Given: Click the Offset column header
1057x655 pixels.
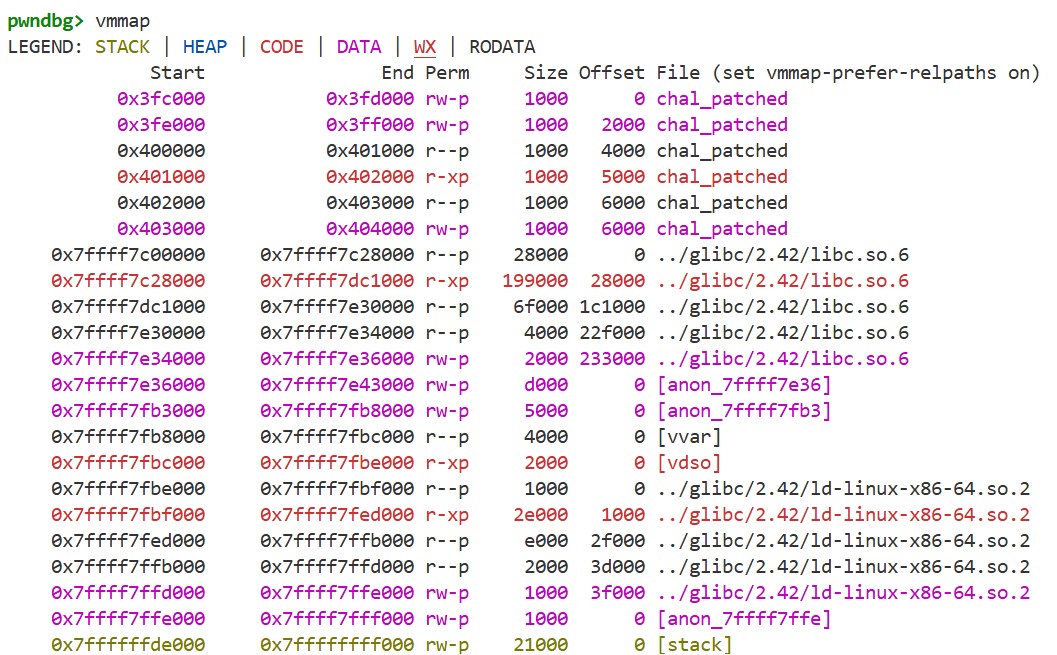Looking at the screenshot, I should tap(611, 73).
